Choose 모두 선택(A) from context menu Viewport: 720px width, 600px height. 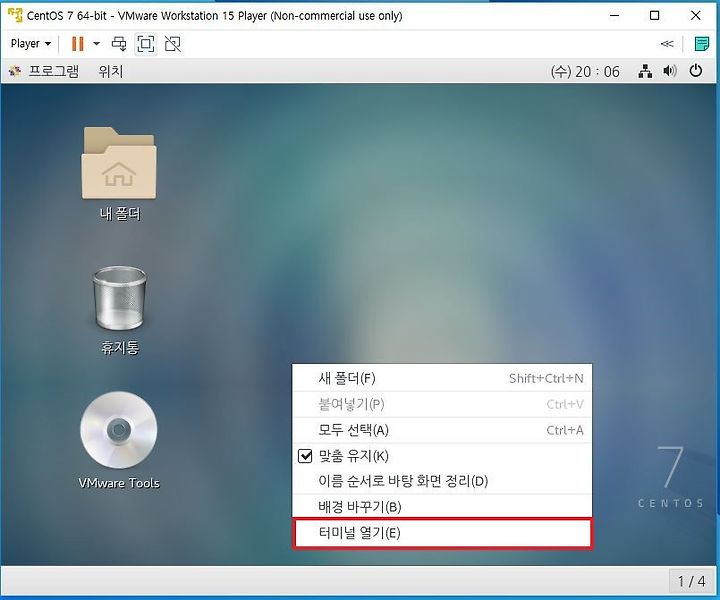pos(442,430)
